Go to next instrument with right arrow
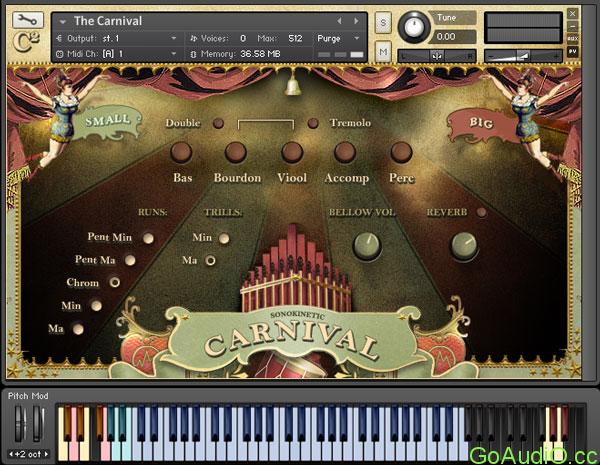The width and height of the screenshot is (600, 465). [x=356, y=21]
